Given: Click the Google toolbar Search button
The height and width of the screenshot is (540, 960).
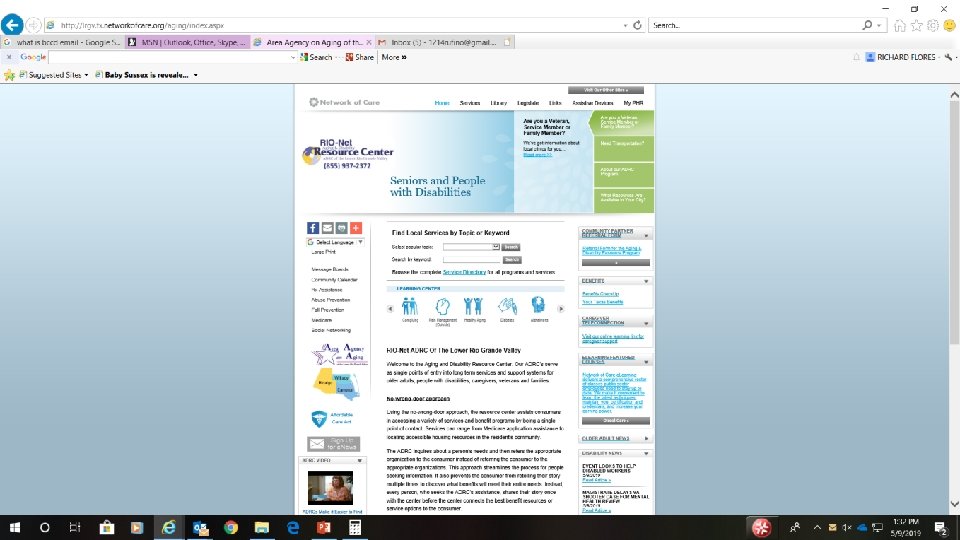Looking at the screenshot, I should [316, 57].
